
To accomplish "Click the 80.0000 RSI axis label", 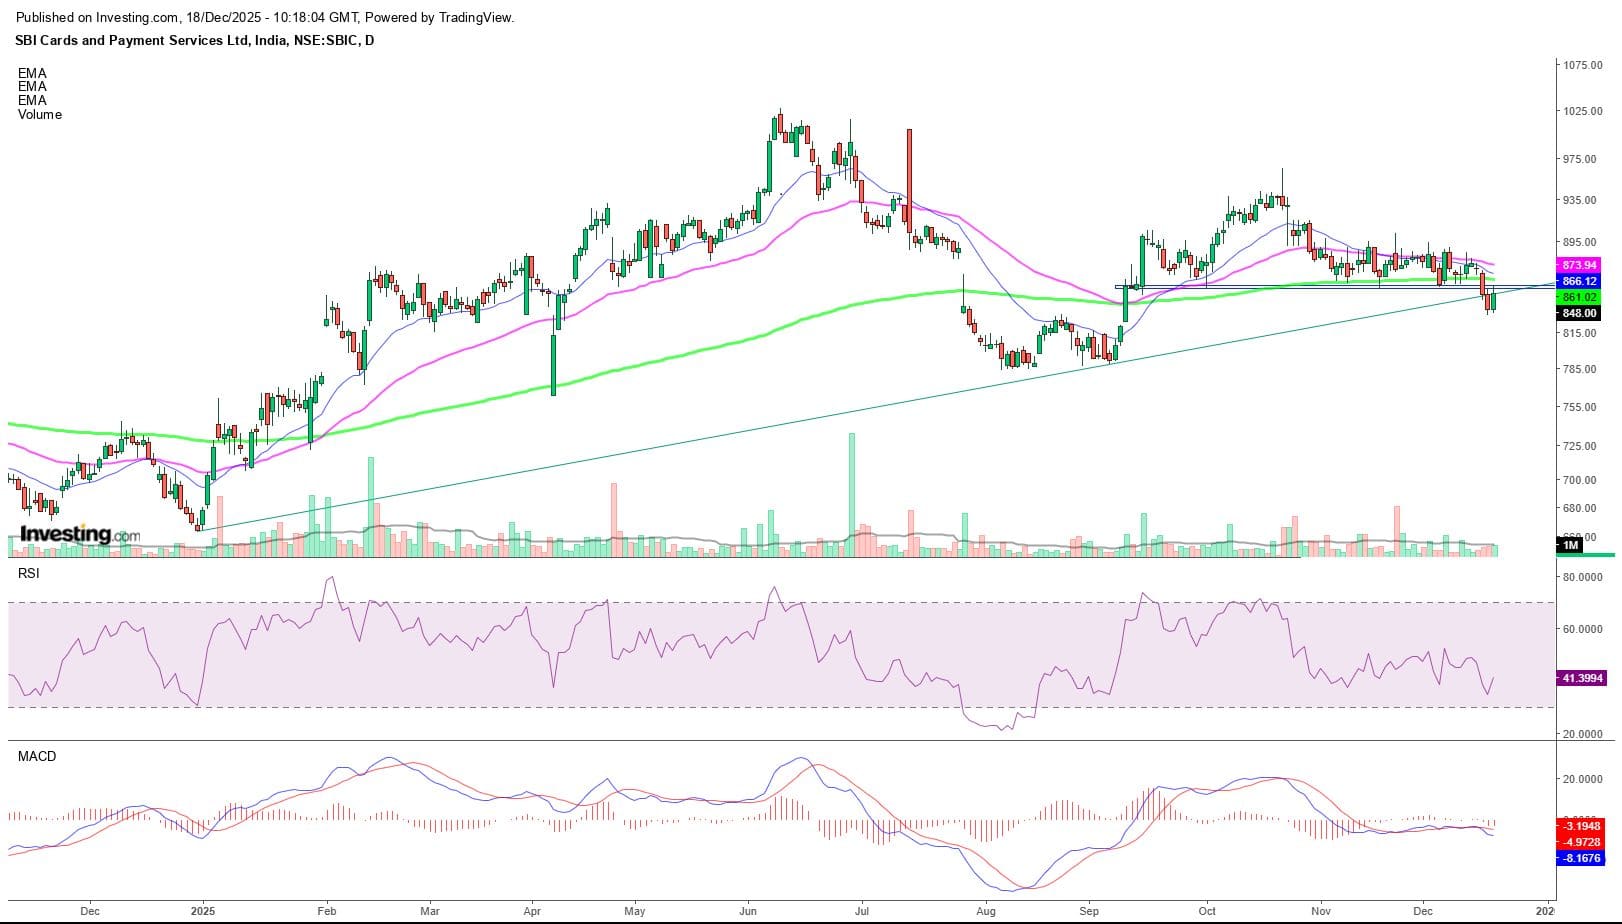I will [1583, 577].
